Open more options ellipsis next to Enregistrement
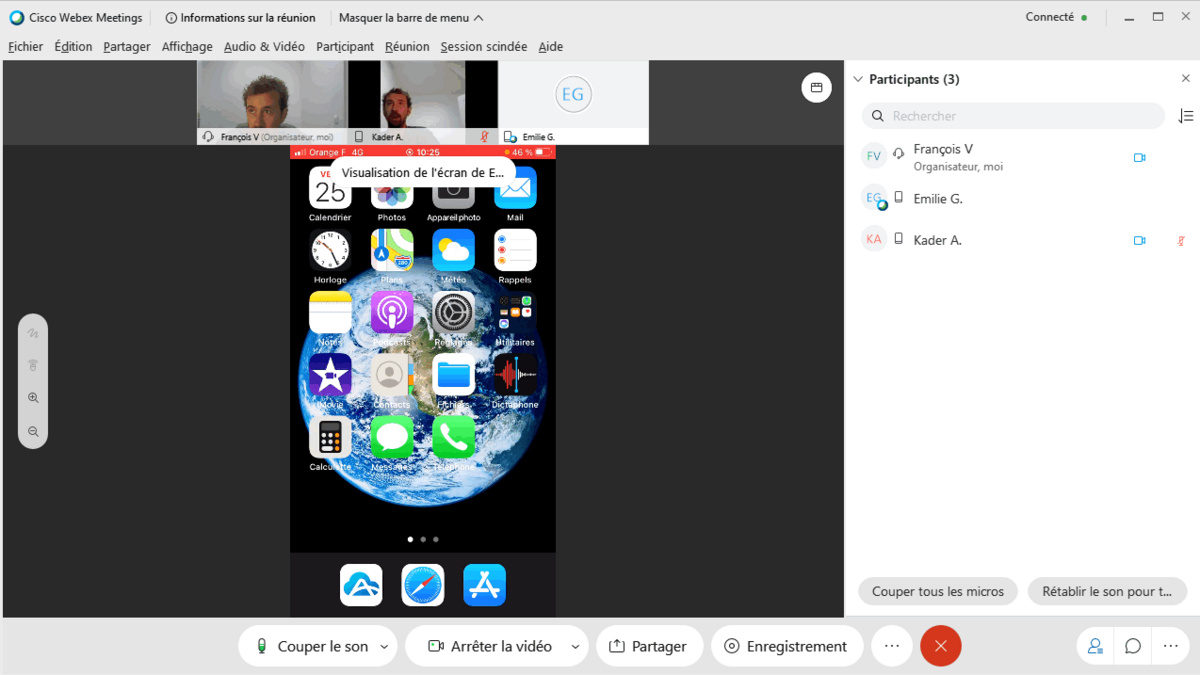1200x675 pixels. (x=892, y=646)
